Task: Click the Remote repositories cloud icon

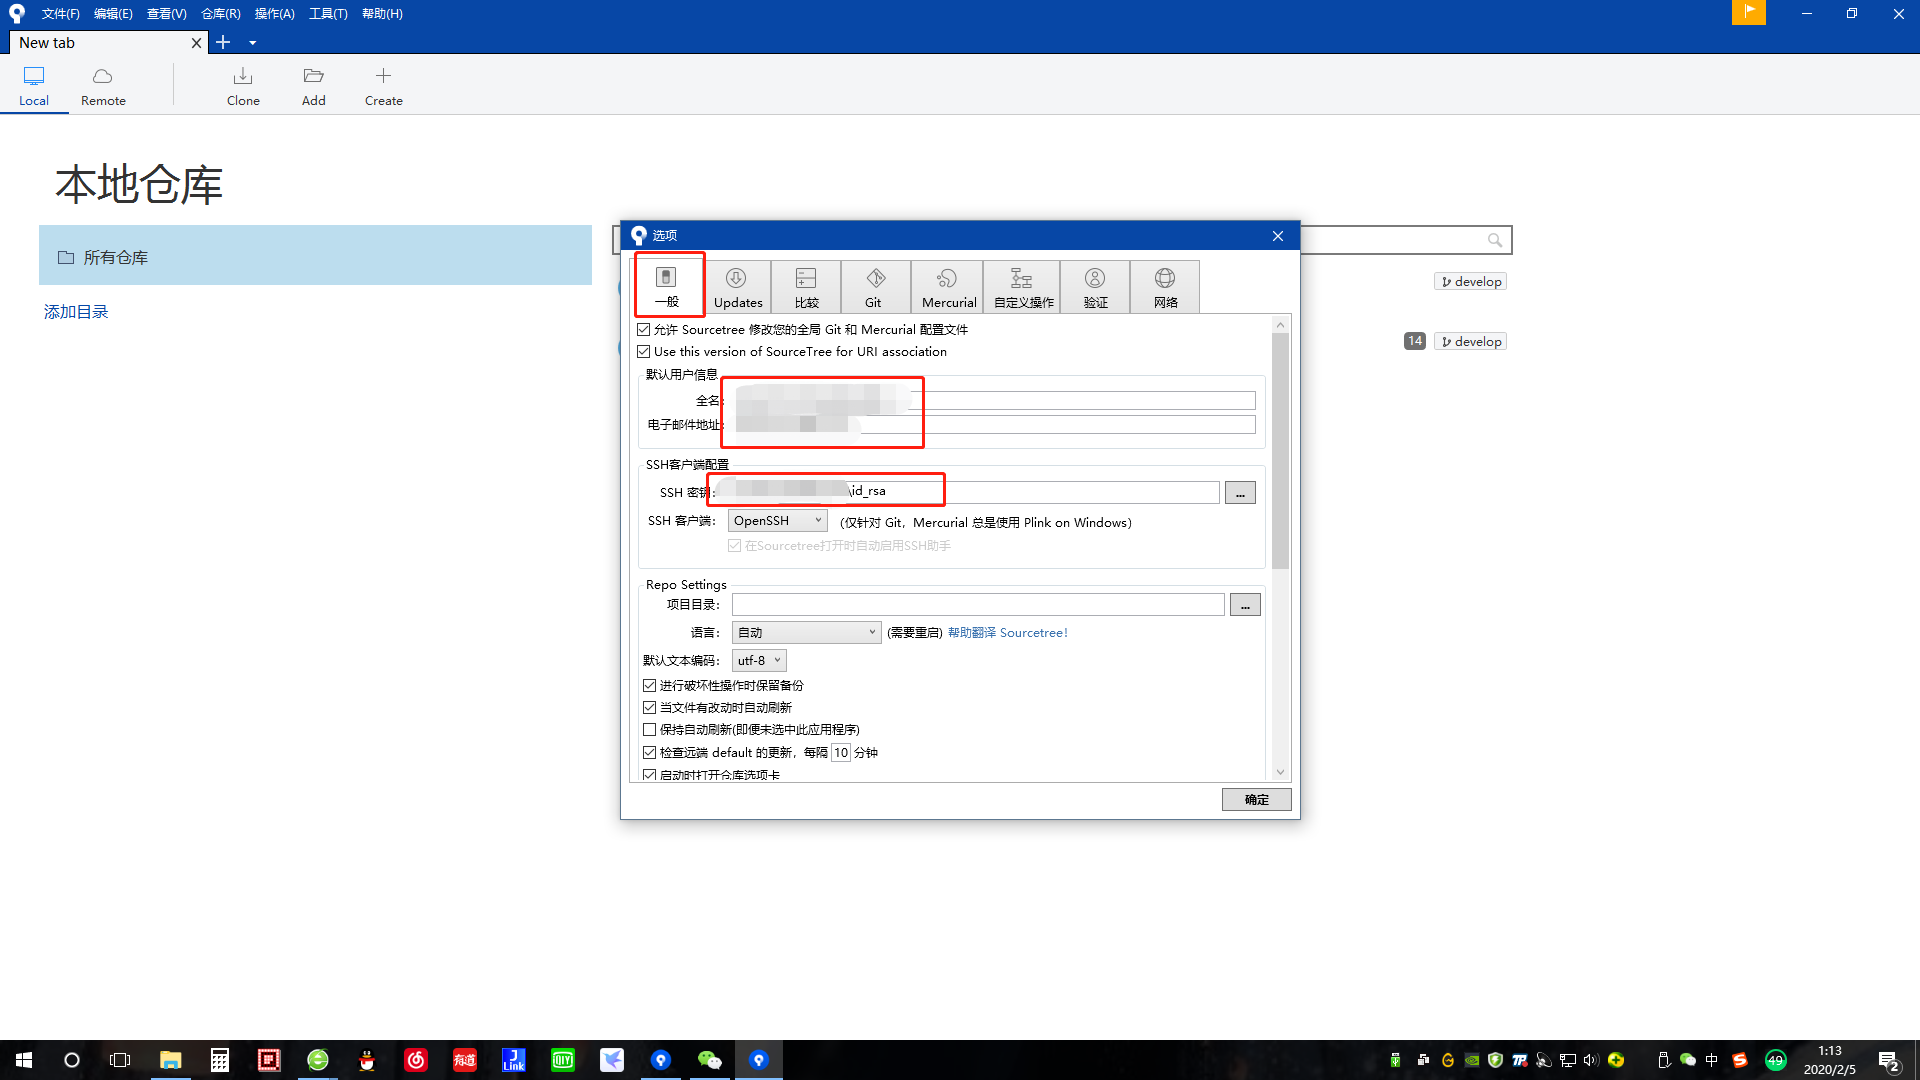Action: (x=103, y=86)
